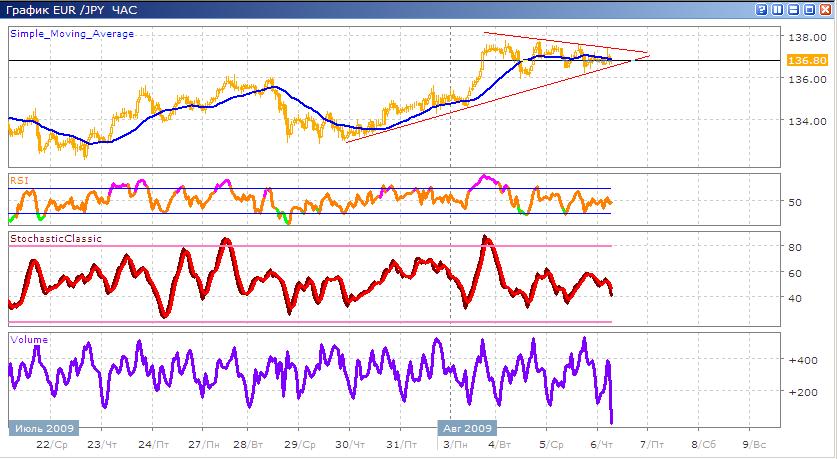The width and height of the screenshot is (837, 459).
Task: Select the 28/Вт date on time axis
Action: (248, 443)
